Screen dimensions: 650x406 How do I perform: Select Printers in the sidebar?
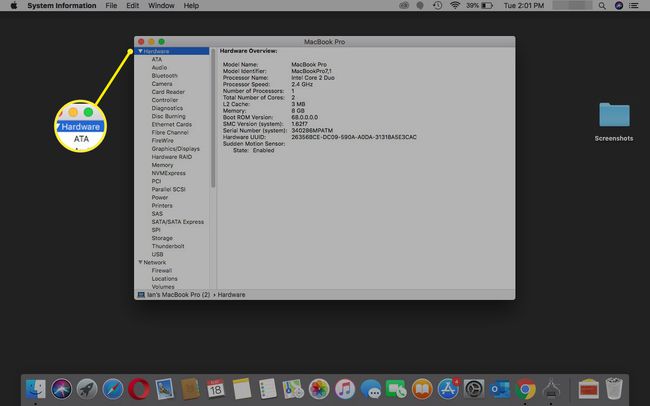tap(162, 205)
